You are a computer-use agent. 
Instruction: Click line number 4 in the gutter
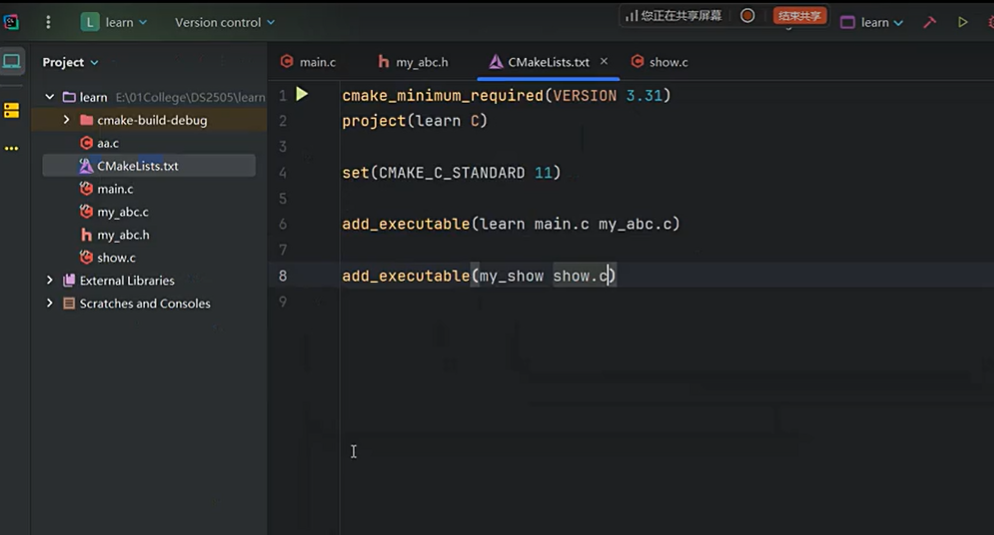pyautogui.click(x=283, y=172)
